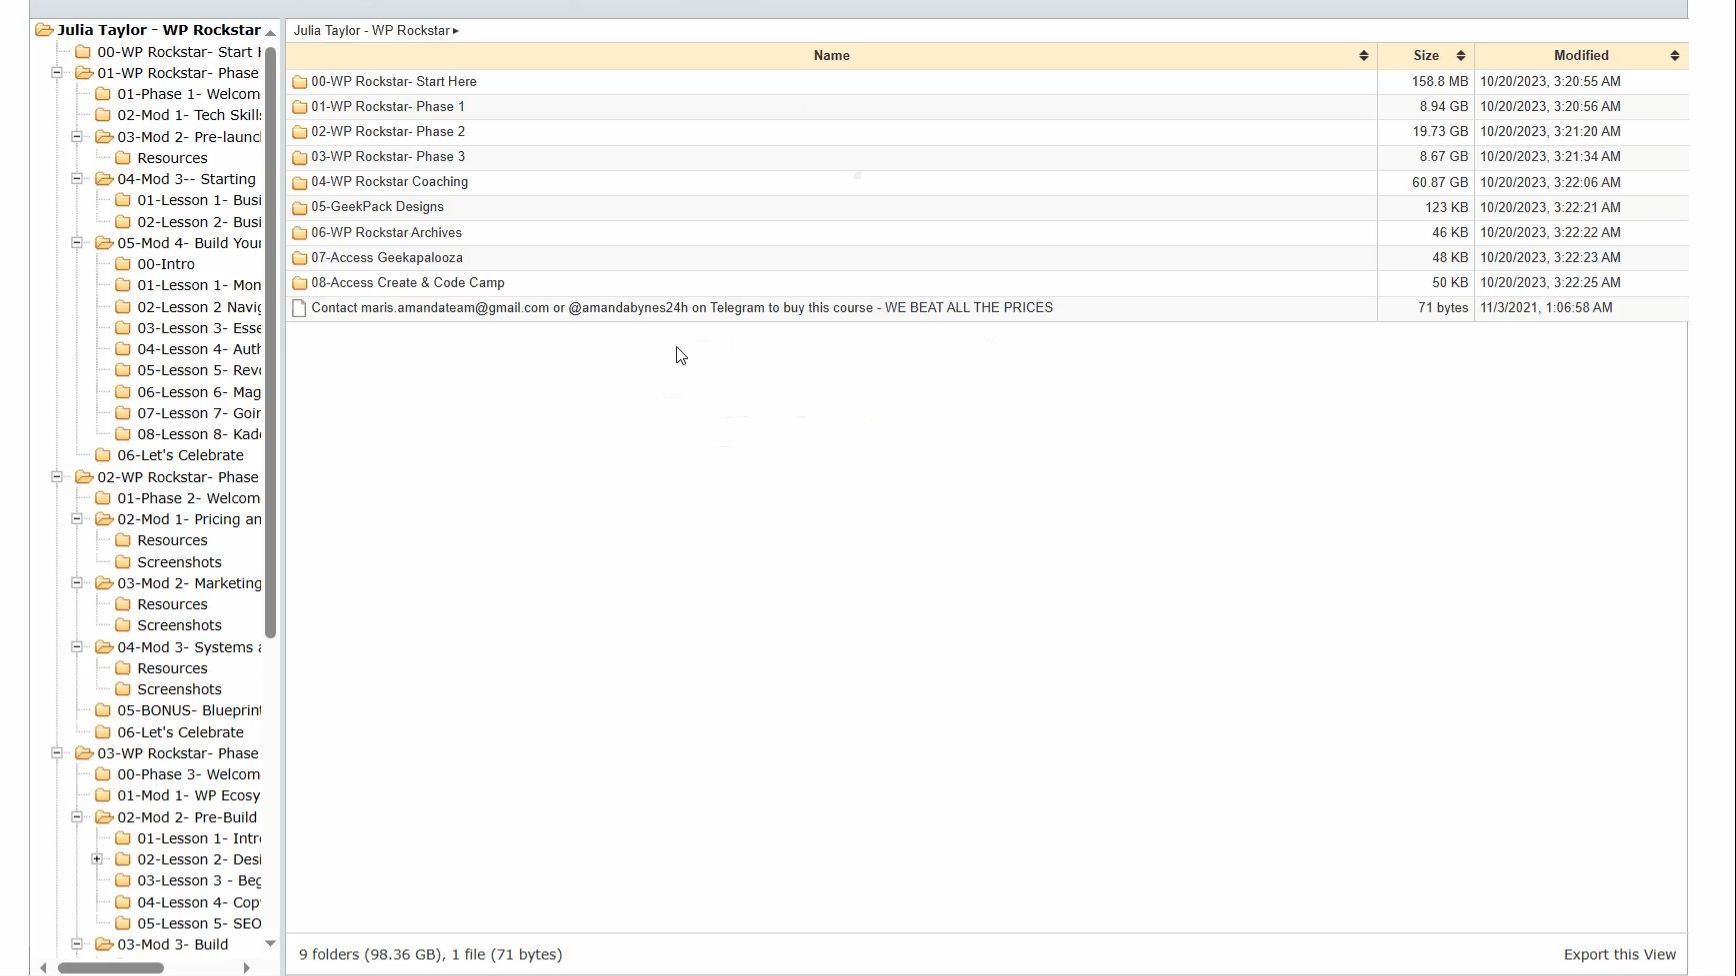Open 08-Access Create & Code Camp folder
Image resolution: width=1736 pixels, height=976 pixels.
pos(408,283)
